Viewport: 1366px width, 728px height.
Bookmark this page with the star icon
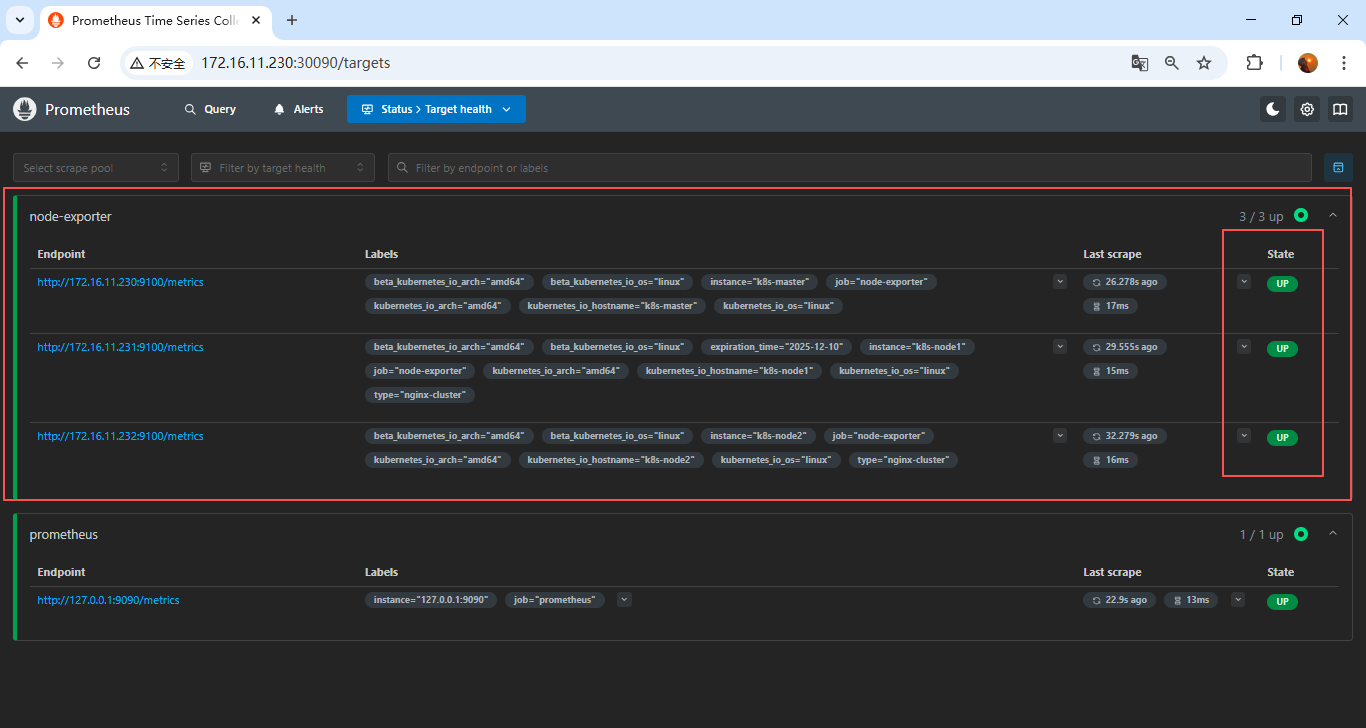point(1204,63)
